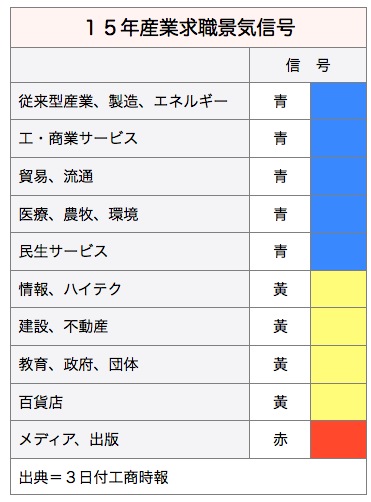Select the 医療、農牧、環境 row label
Image resolution: width=371 pixels, height=502 pixels.
tap(78, 214)
